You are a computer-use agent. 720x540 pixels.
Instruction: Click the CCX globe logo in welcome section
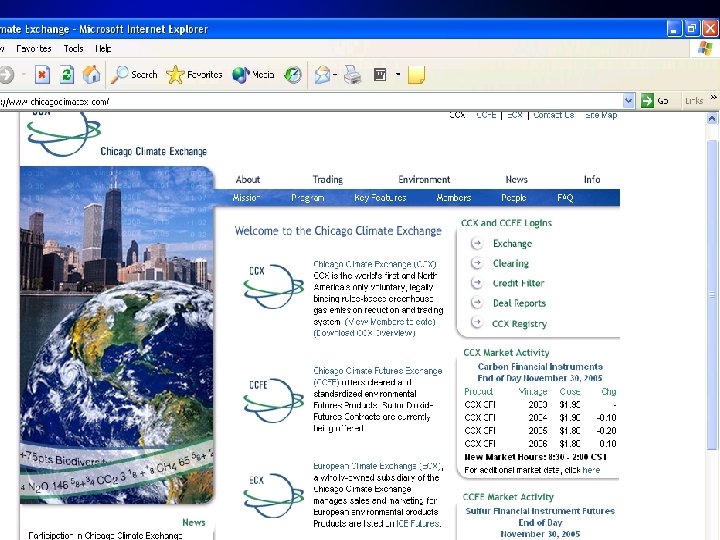click(274, 286)
